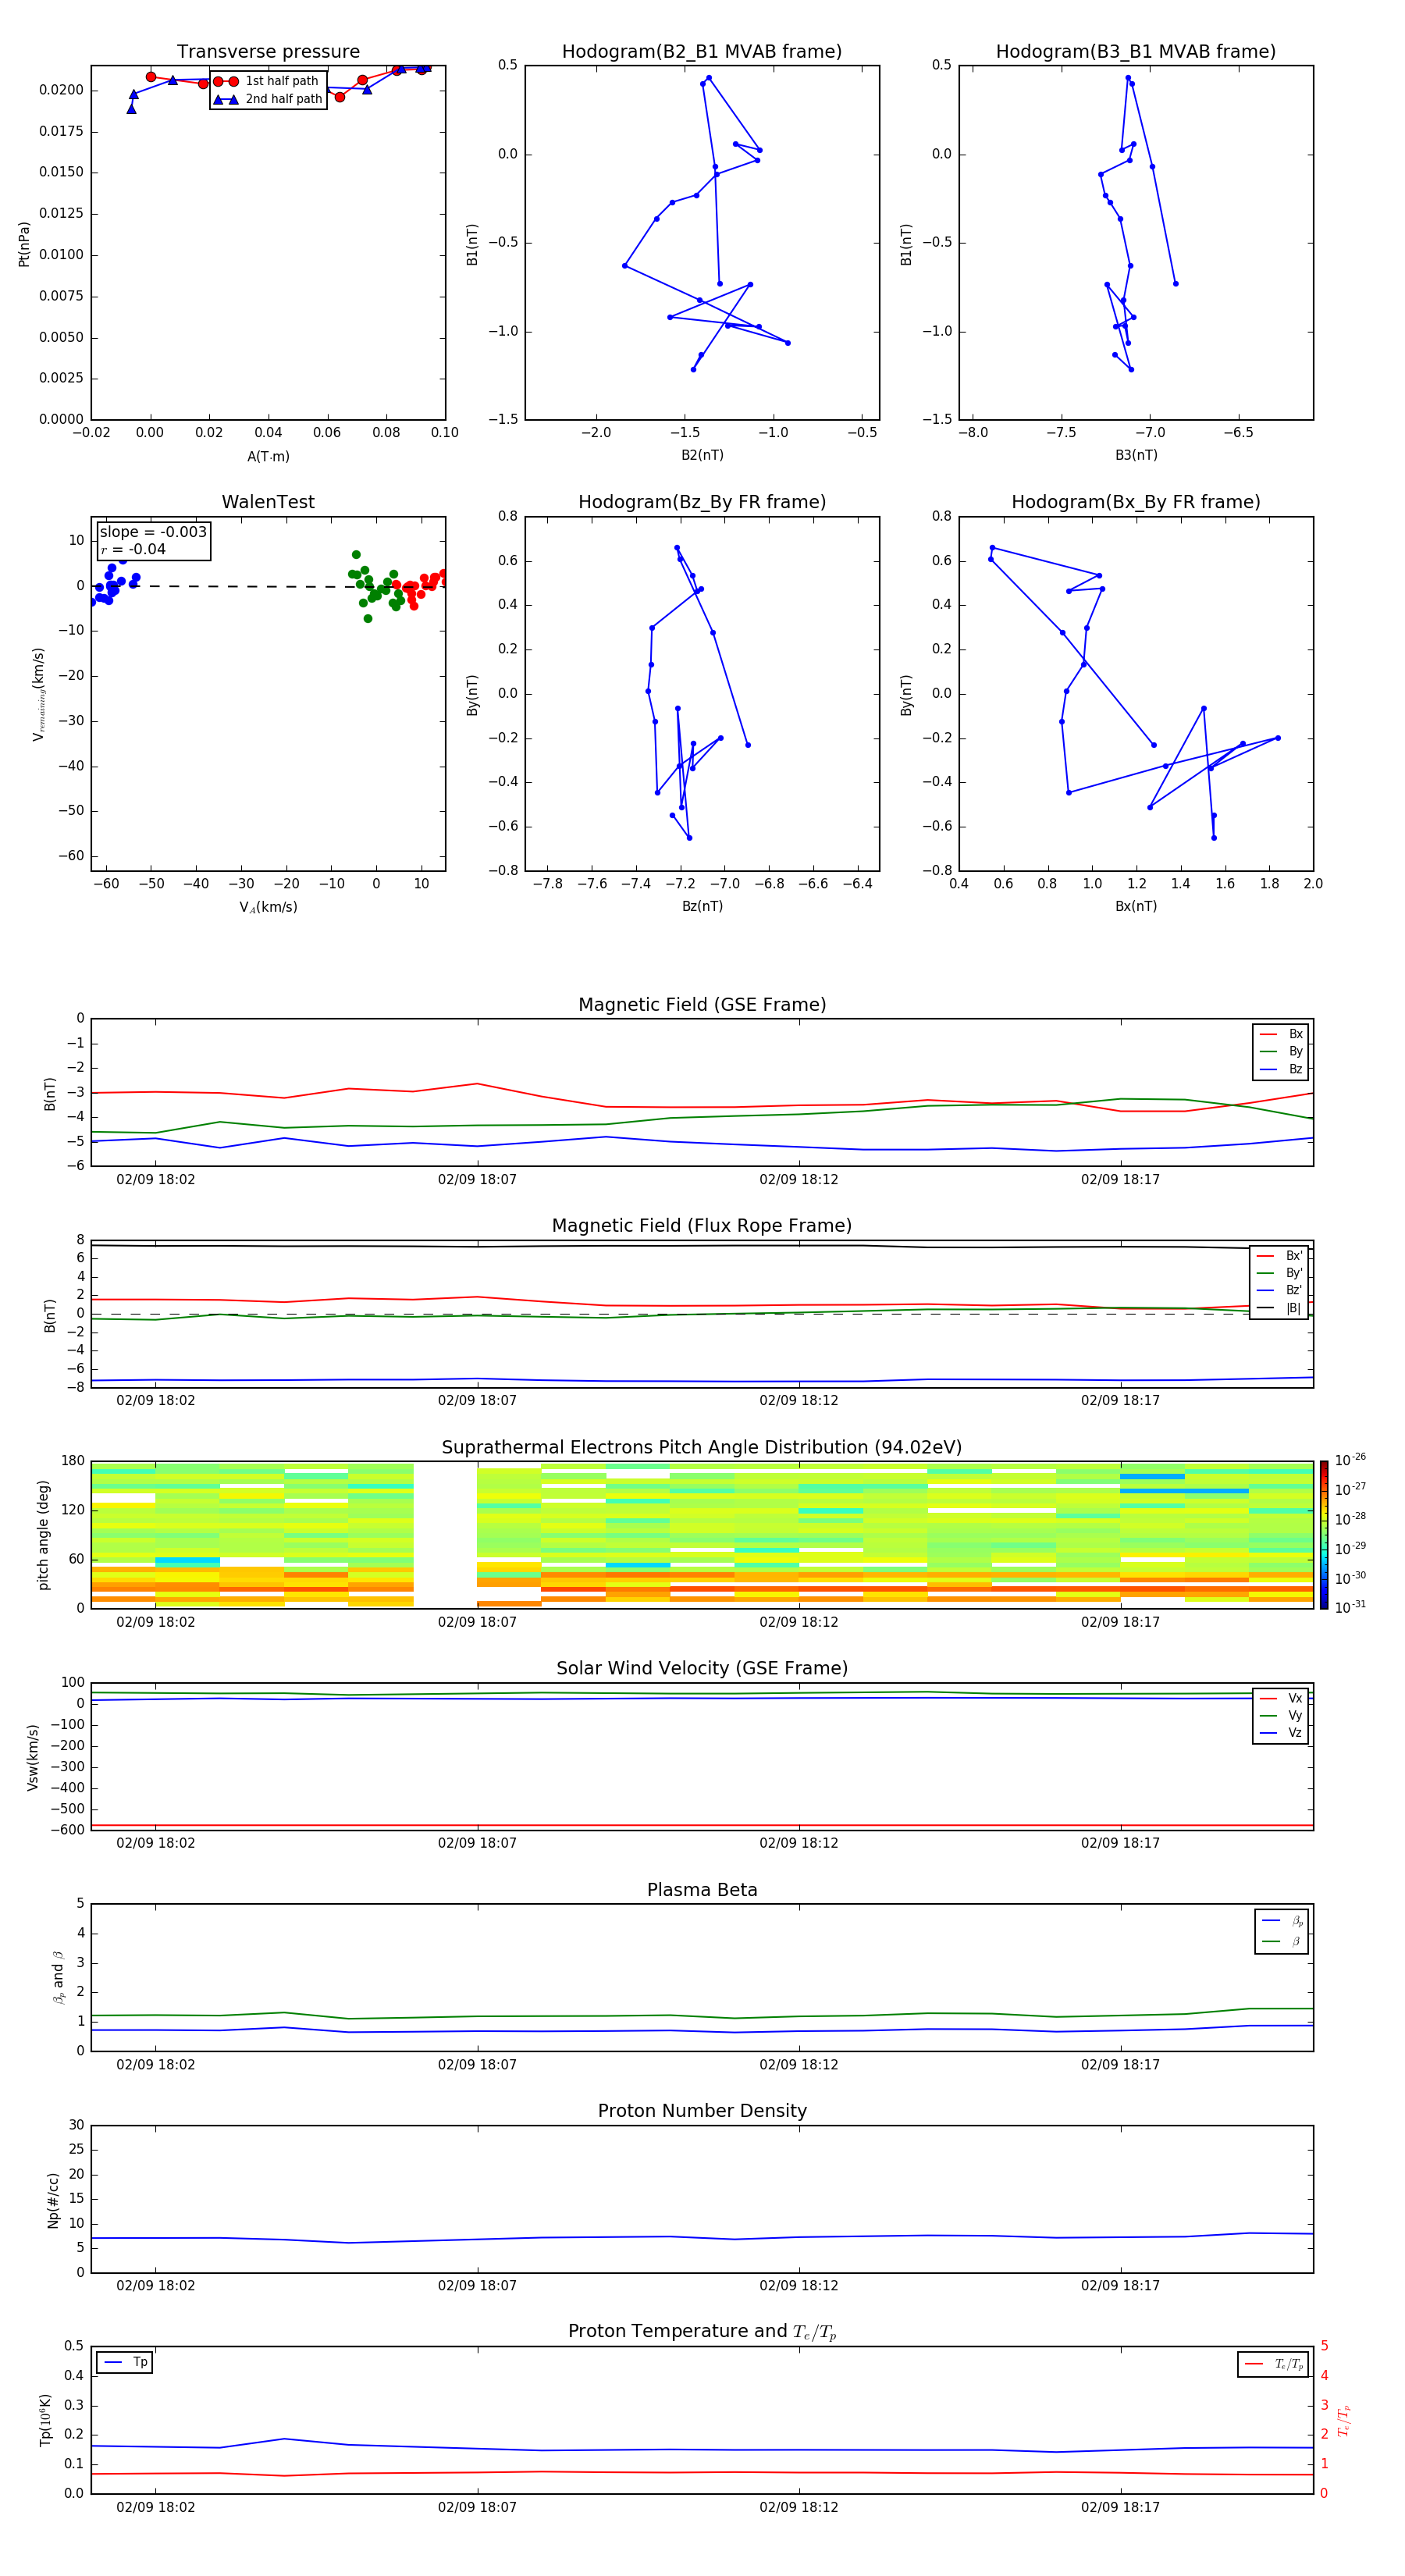Image resolution: width=1405 pixels, height=2576 pixels.
Task: Click 'Bz' in the GSE magnetic field legend
Action: (x=1281, y=1070)
